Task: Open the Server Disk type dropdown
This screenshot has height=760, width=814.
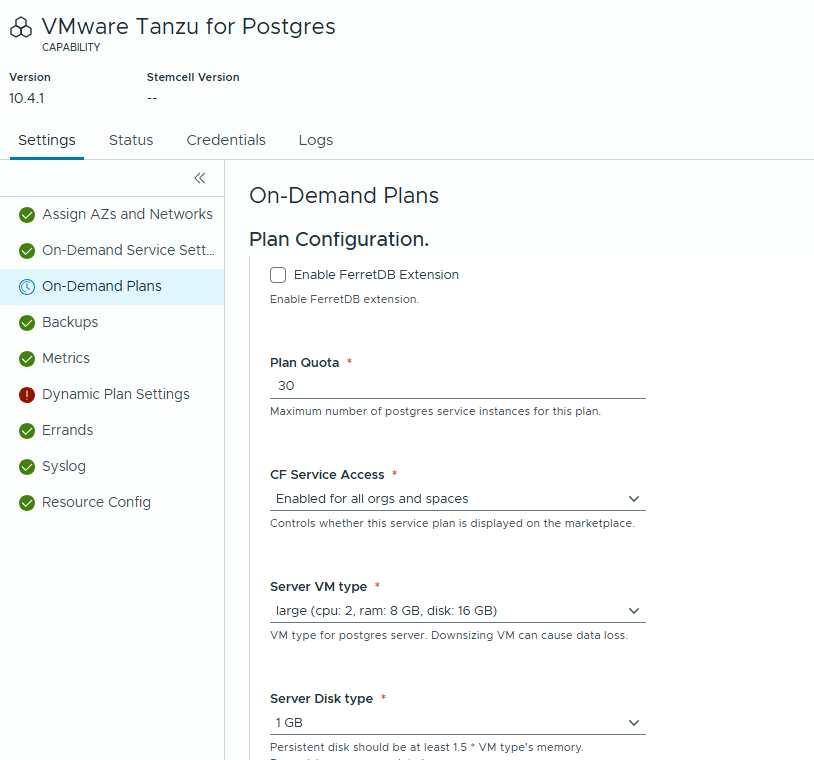Action: 457,723
